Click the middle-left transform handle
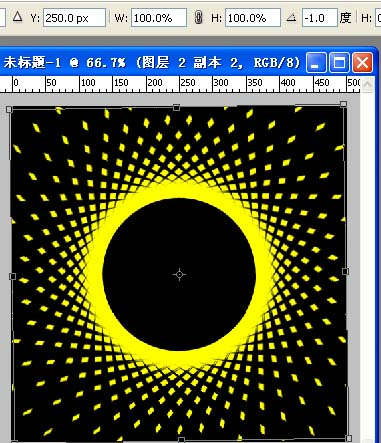 coord(12,276)
